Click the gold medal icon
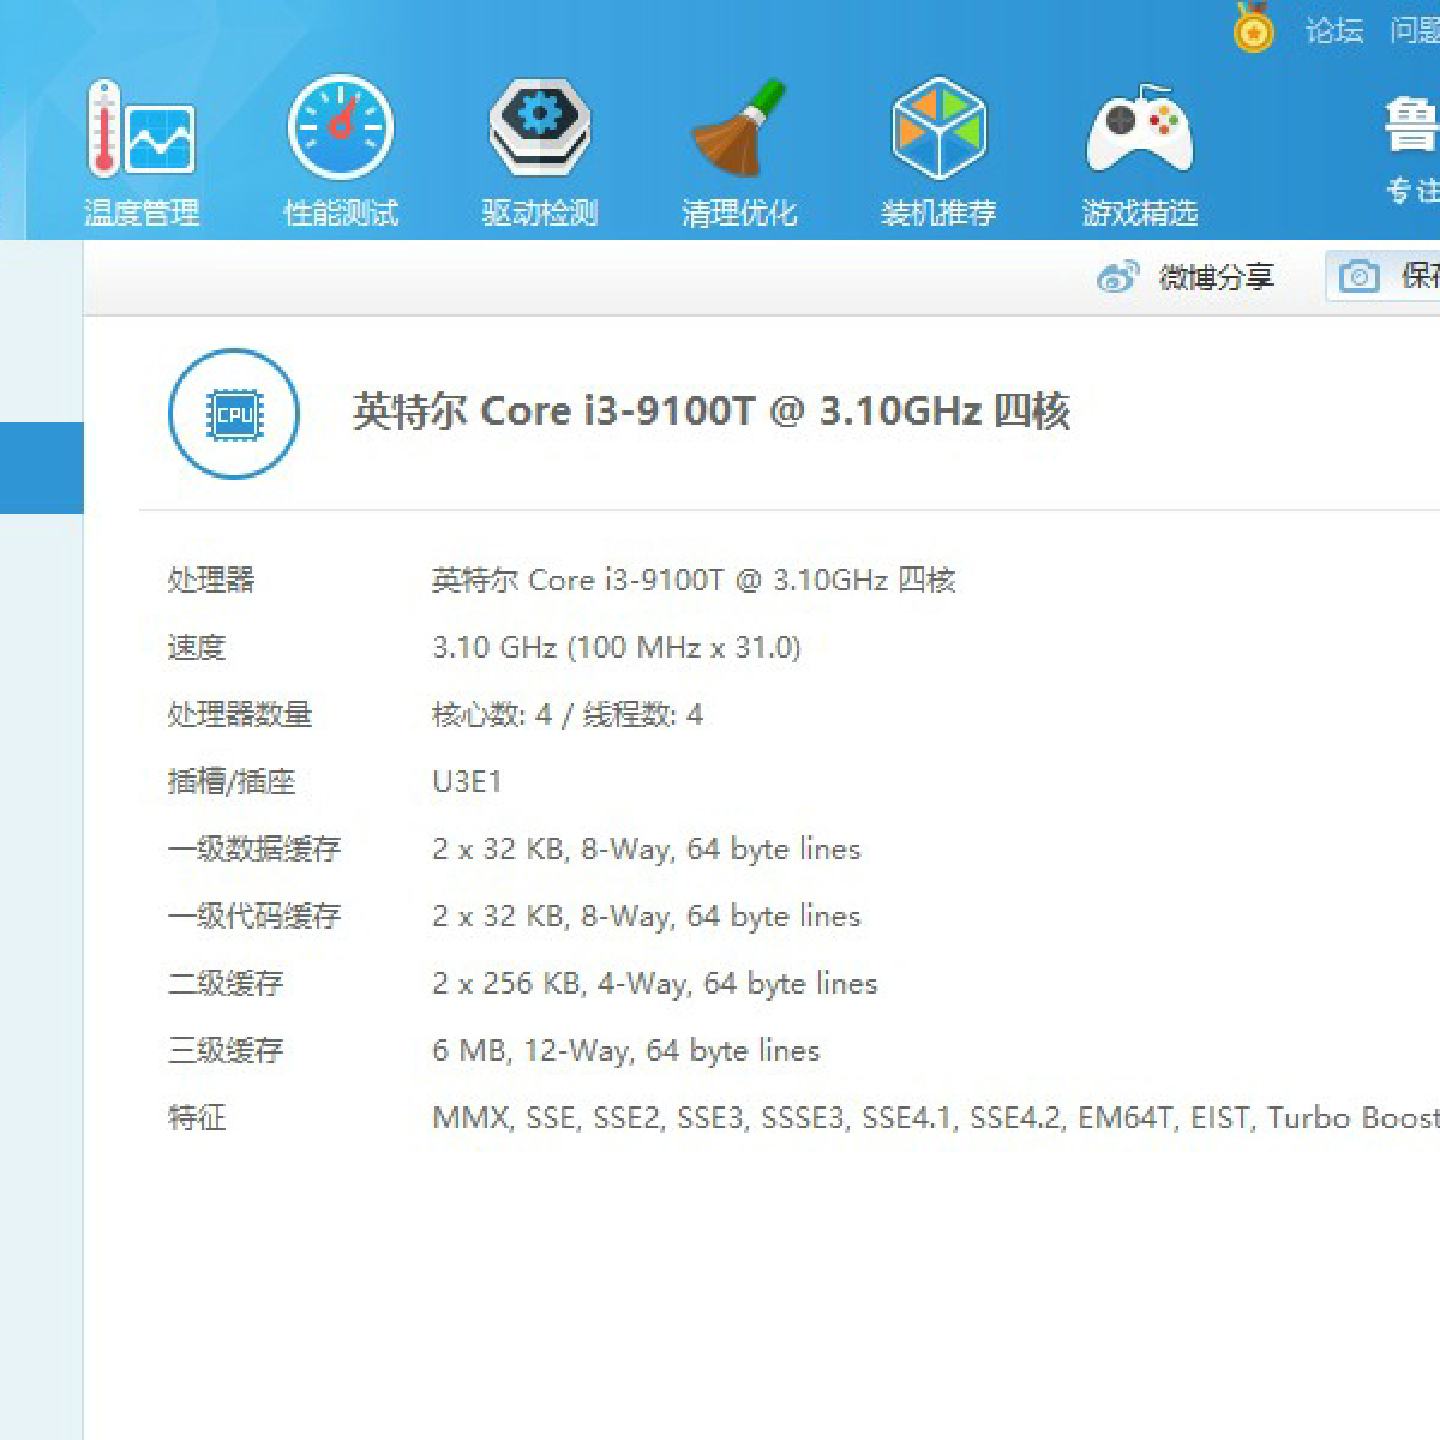Screen dimensions: 1440x1440 (1253, 27)
